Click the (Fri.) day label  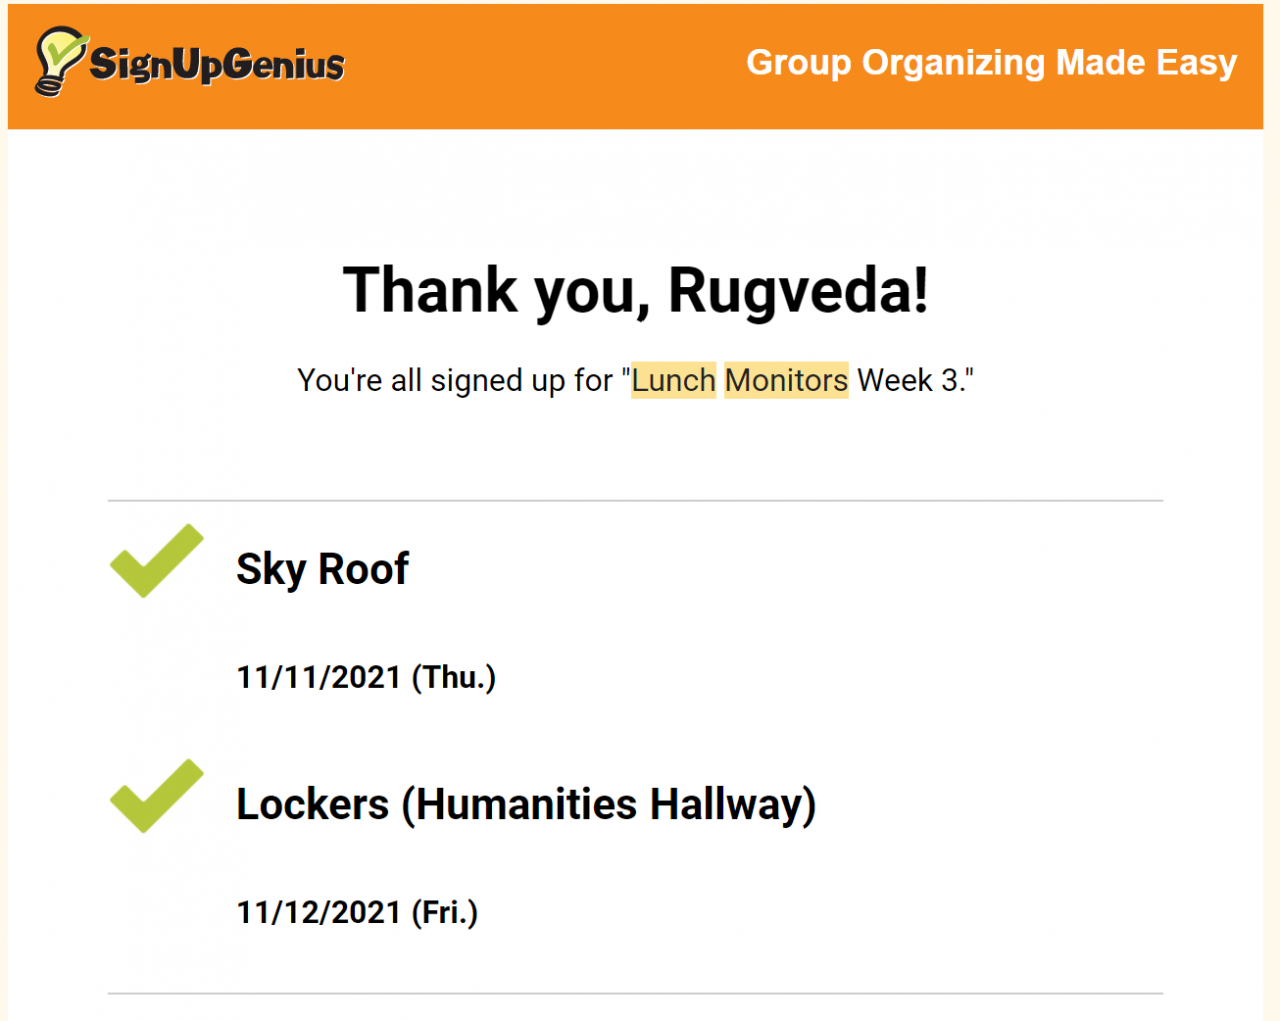point(445,913)
